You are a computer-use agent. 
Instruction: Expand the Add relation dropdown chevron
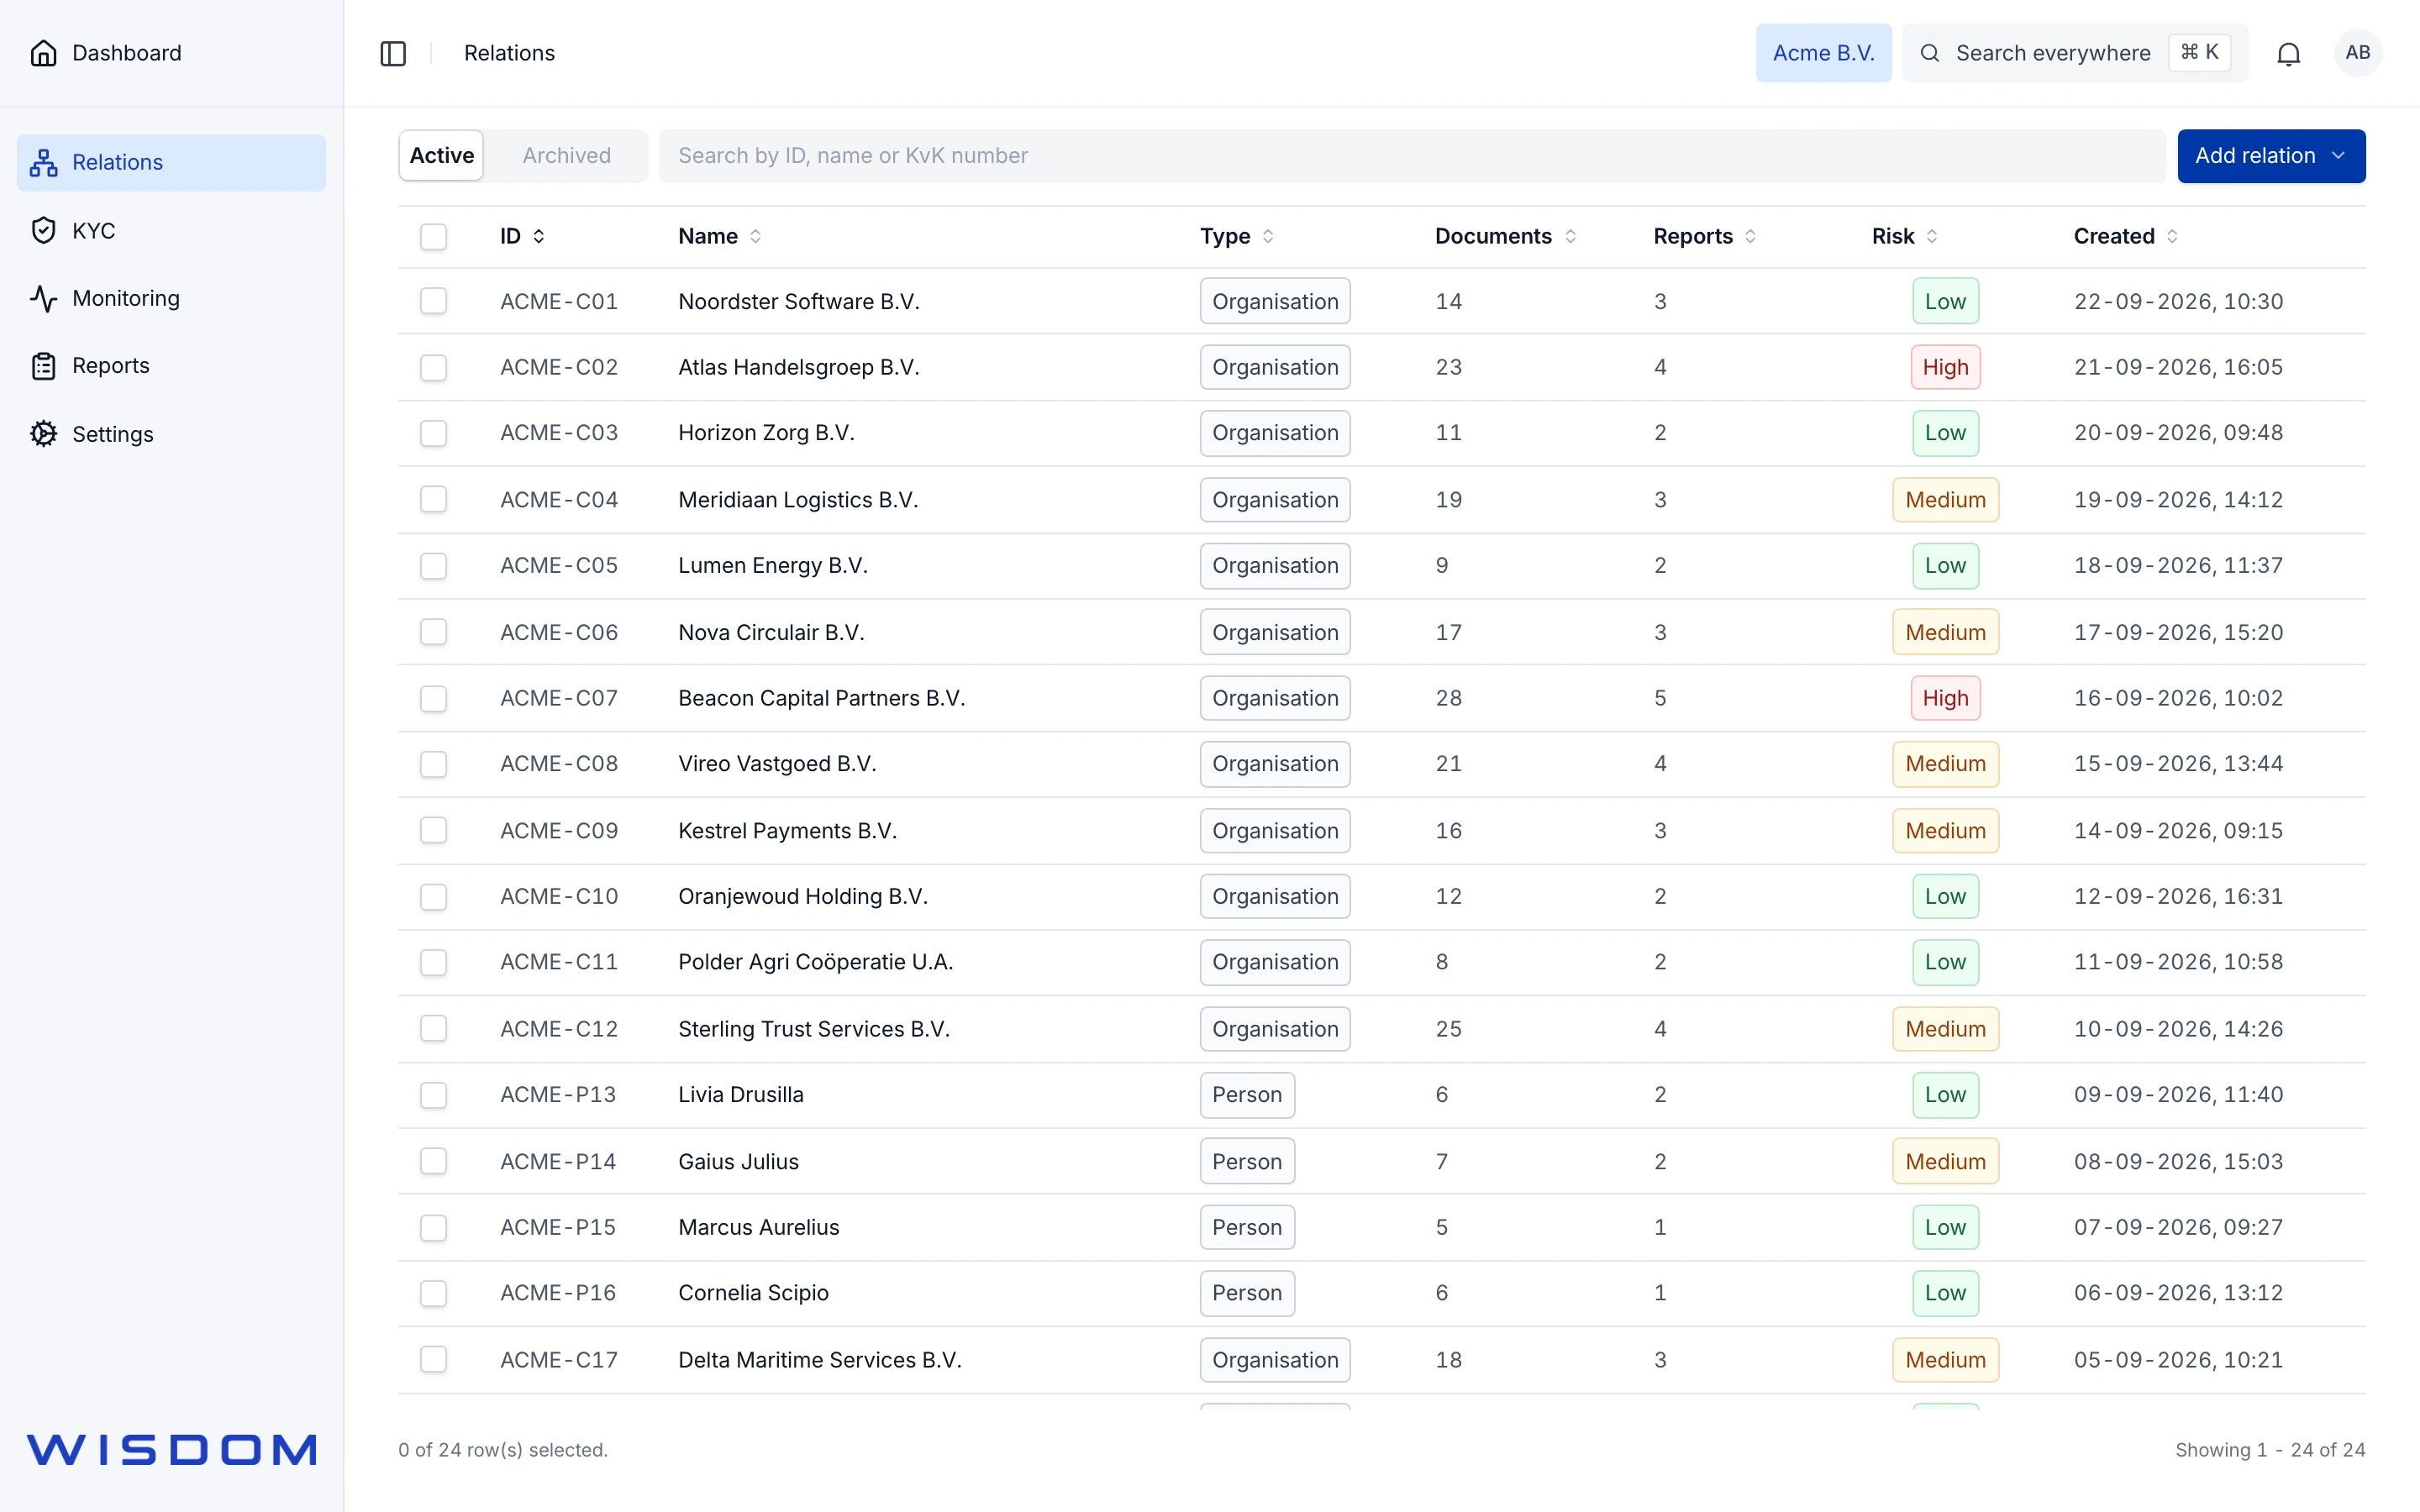coord(2338,156)
